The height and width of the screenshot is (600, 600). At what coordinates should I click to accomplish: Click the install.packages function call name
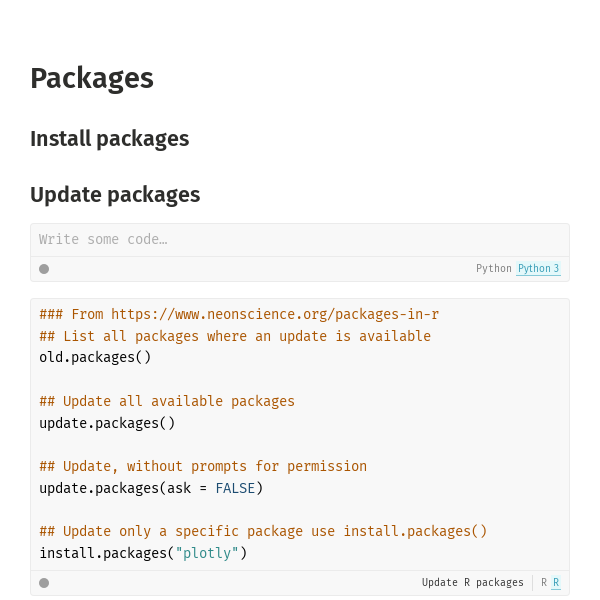(x=103, y=553)
